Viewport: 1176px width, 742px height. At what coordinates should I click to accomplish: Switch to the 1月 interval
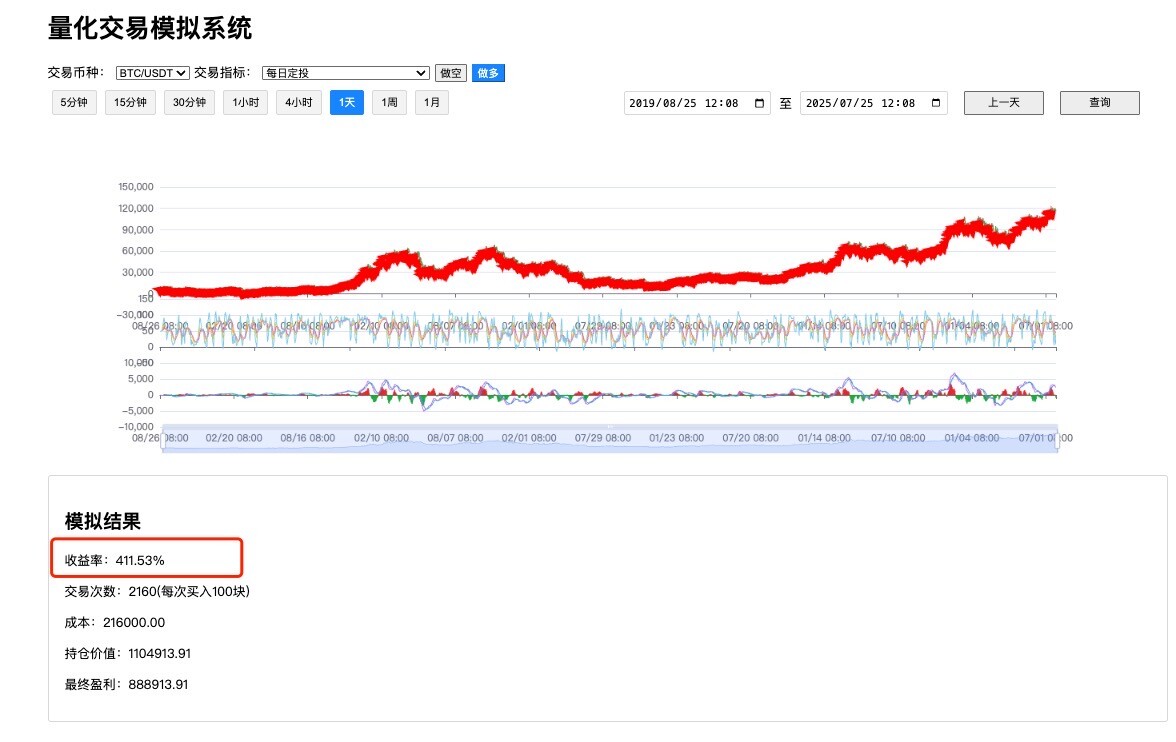432,102
